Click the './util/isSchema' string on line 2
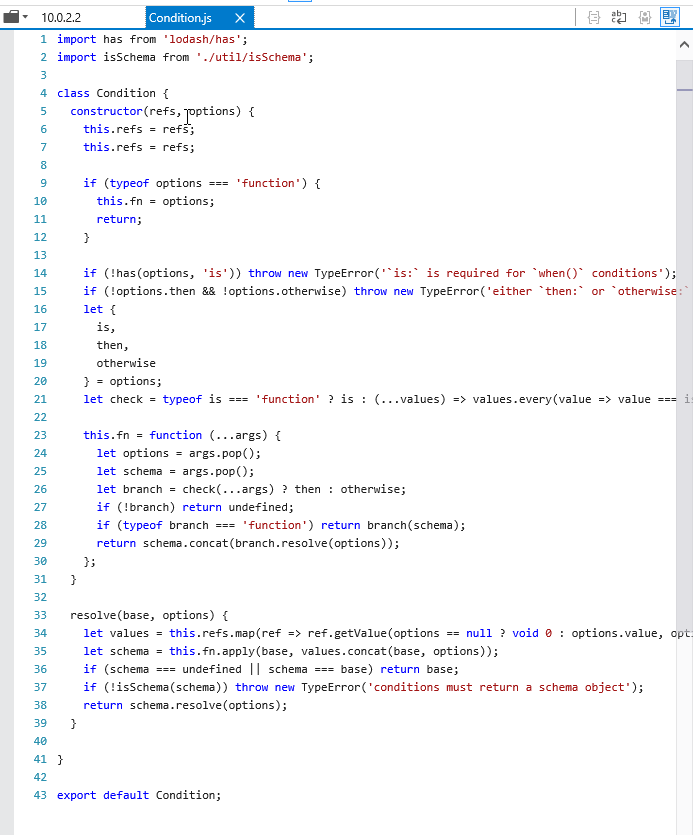This screenshot has height=835, width=693. coord(251,57)
